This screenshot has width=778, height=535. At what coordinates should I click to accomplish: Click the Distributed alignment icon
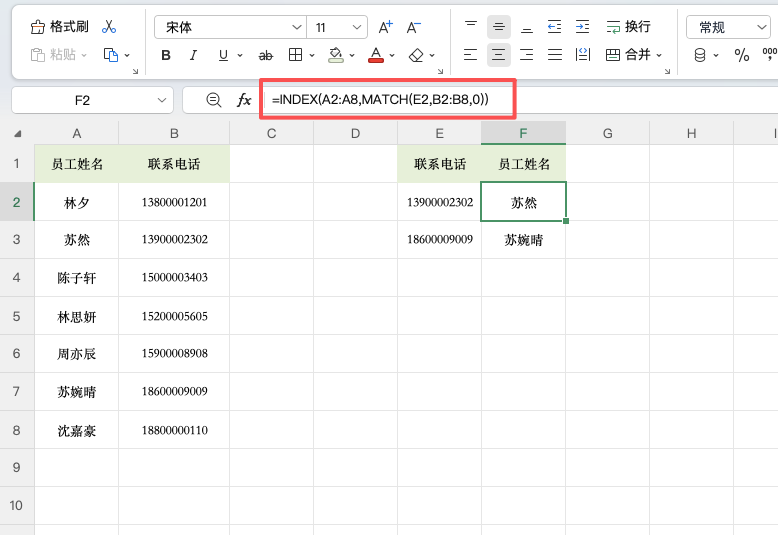tap(583, 55)
